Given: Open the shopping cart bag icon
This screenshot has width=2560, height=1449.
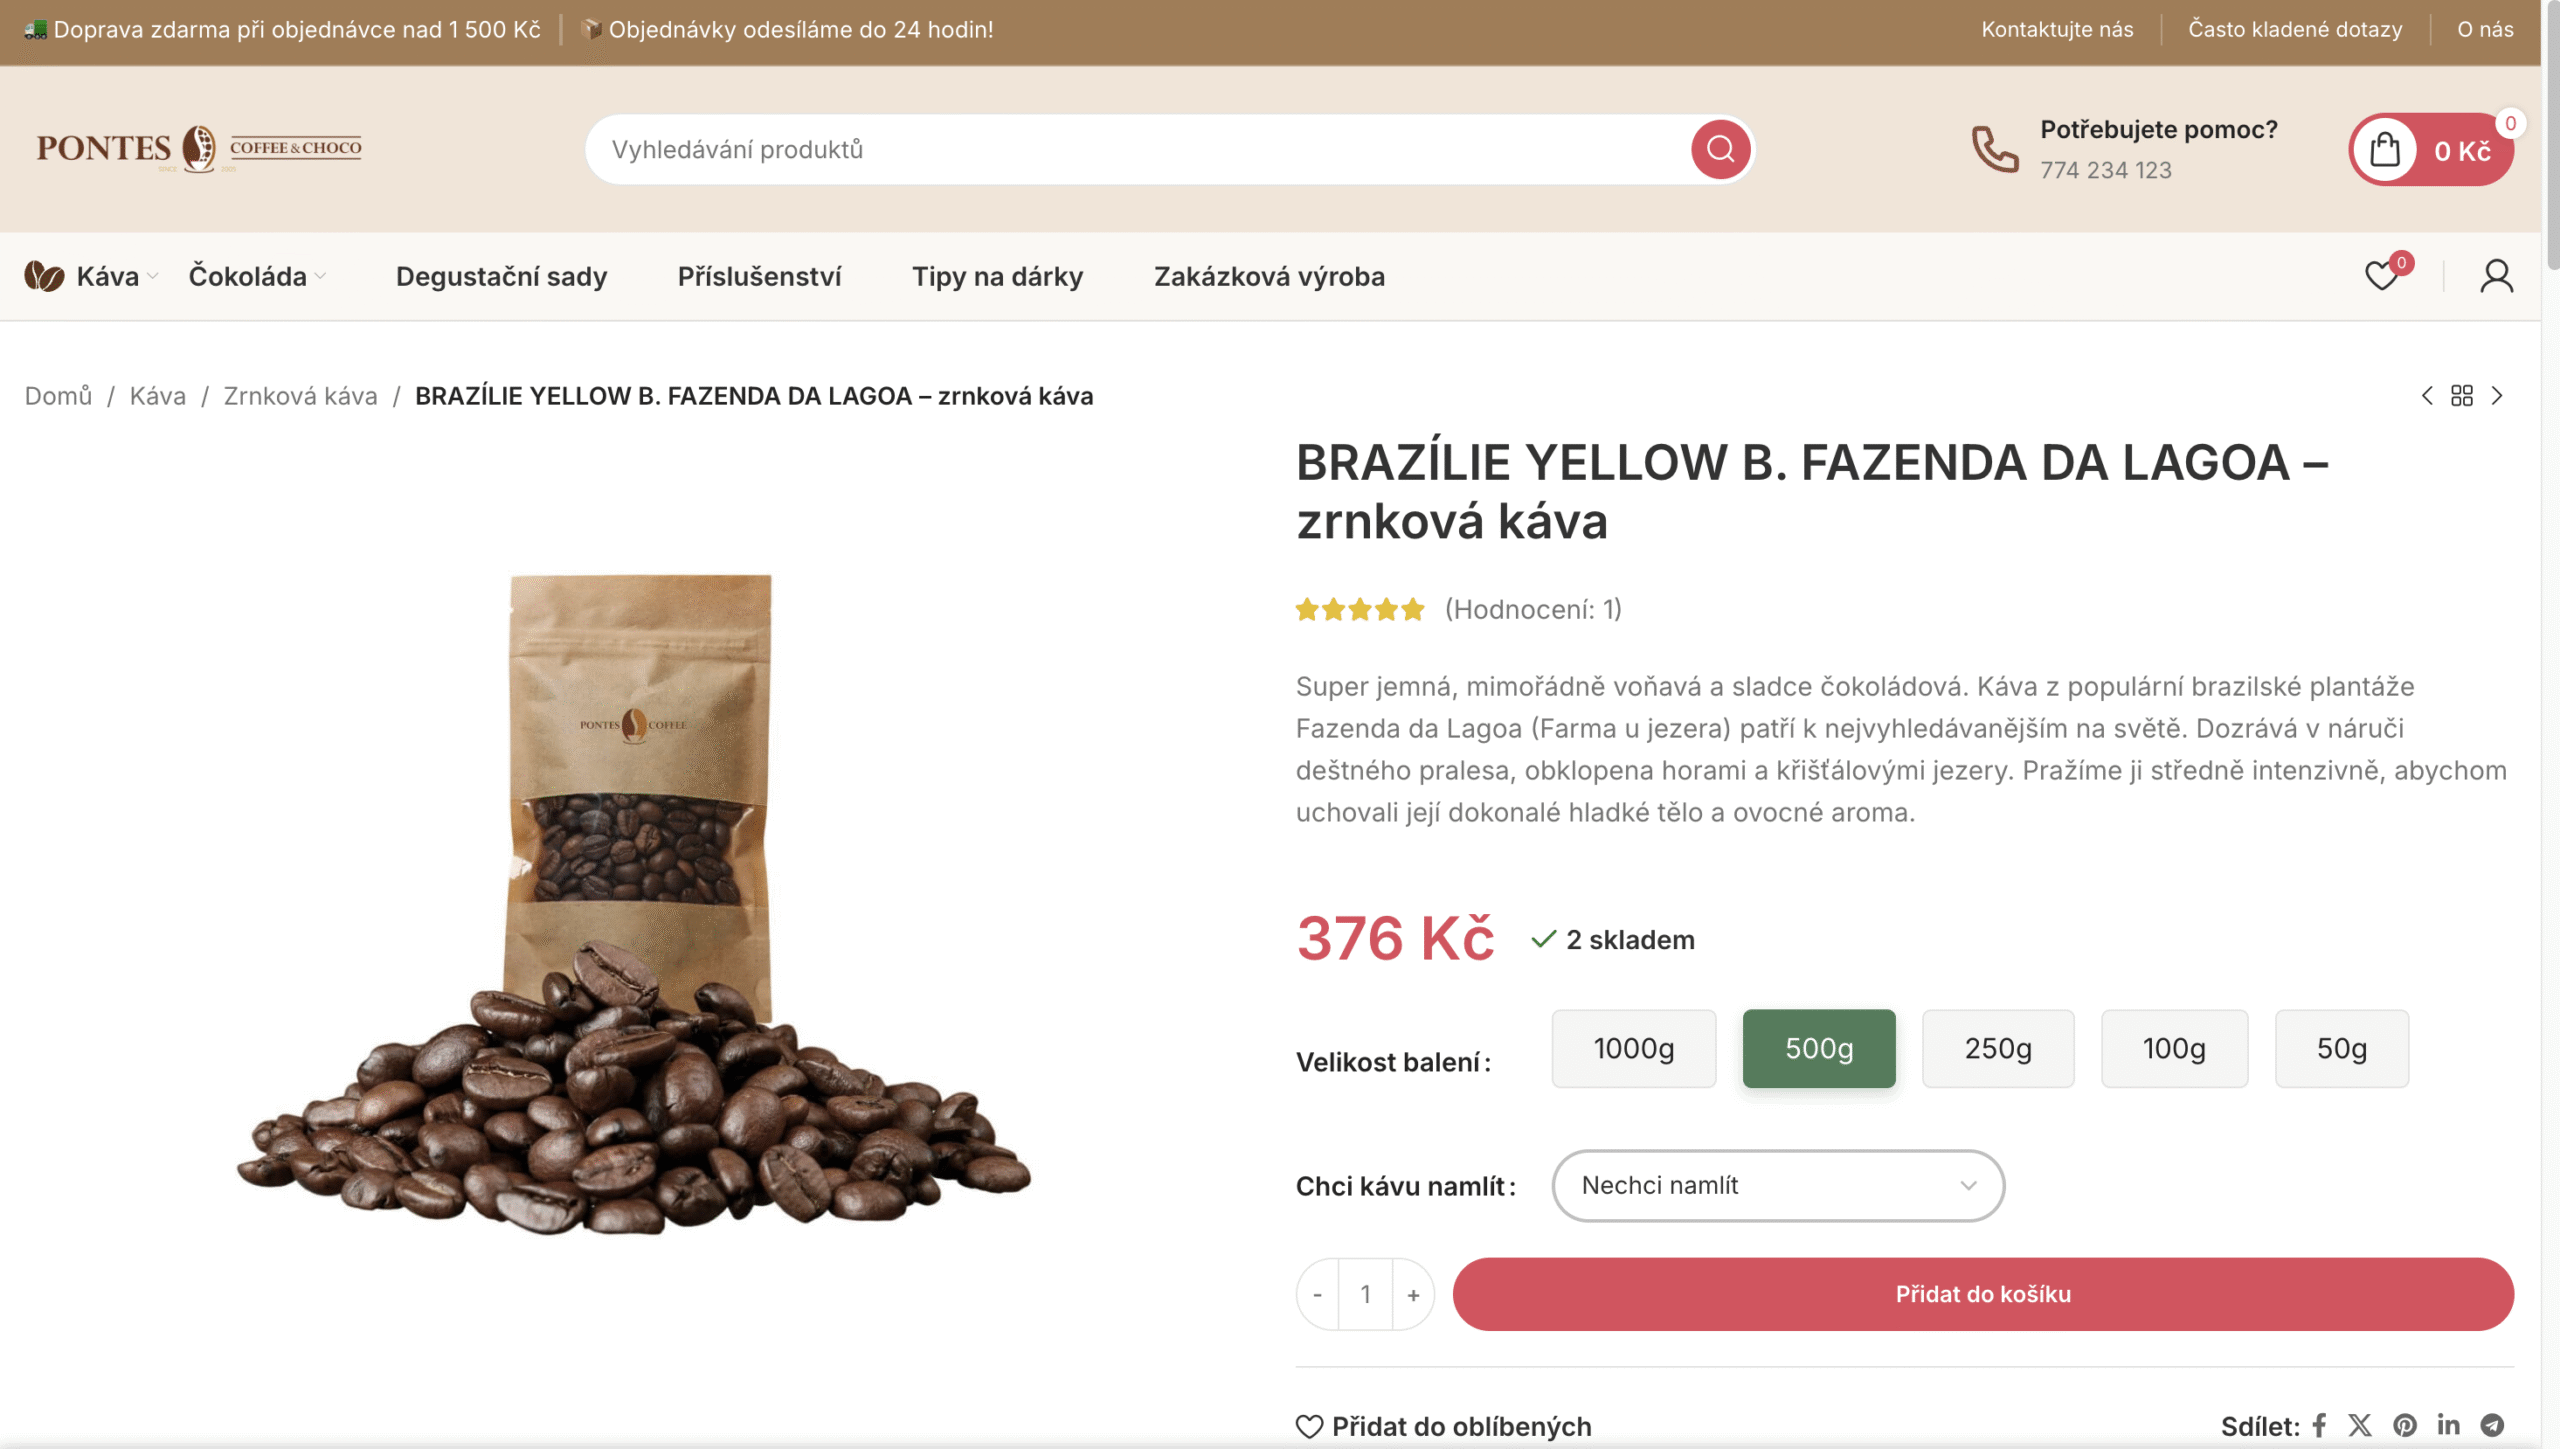Looking at the screenshot, I should click(x=2385, y=150).
